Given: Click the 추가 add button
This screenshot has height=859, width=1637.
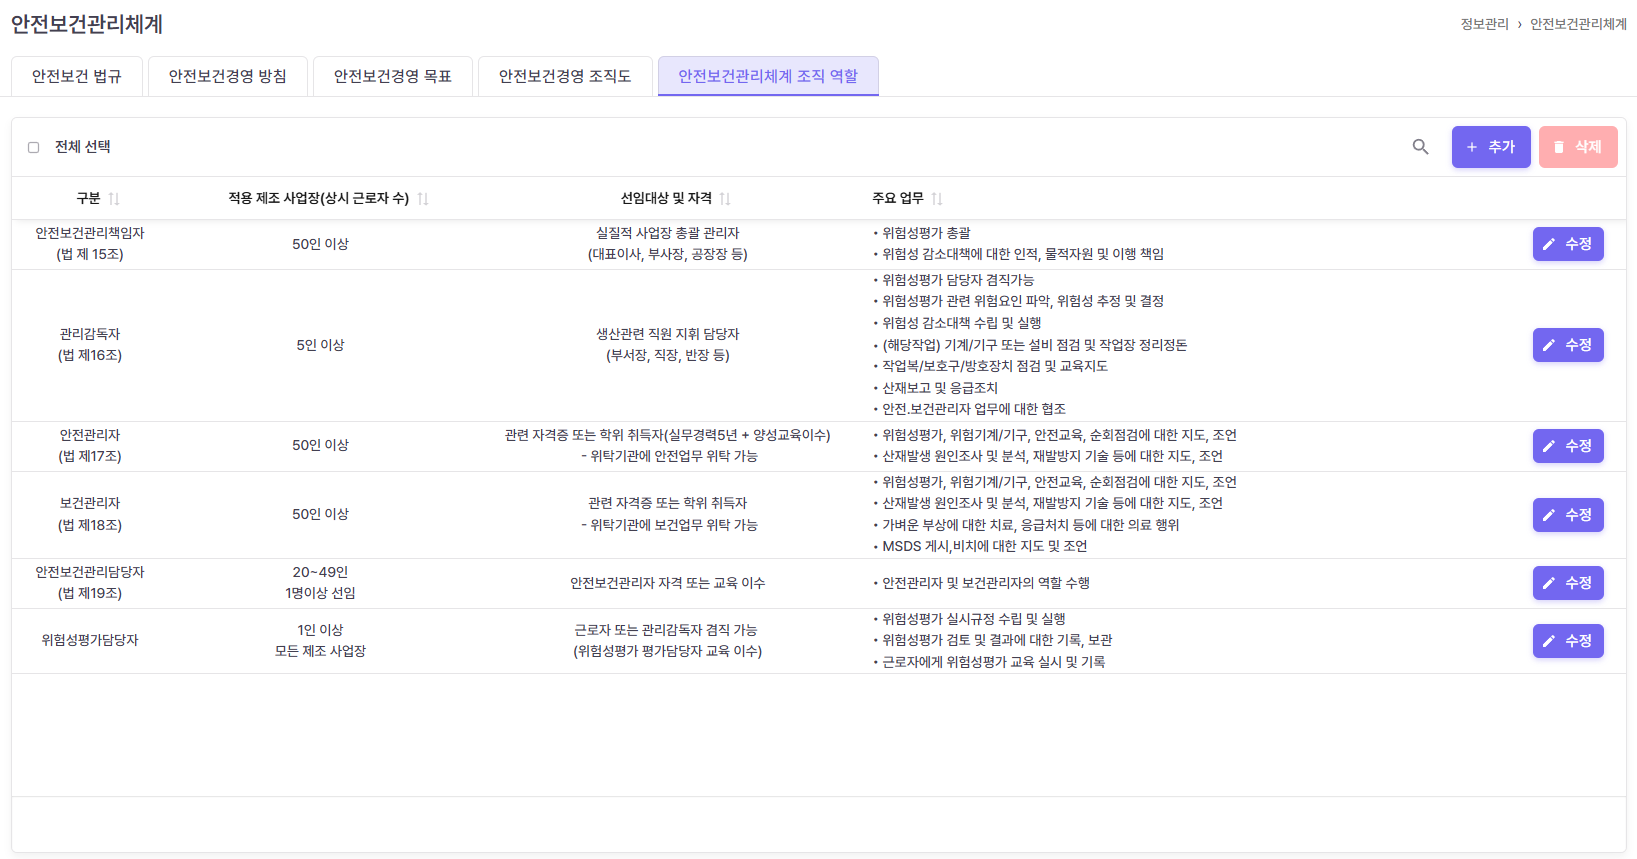Looking at the screenshot, I should point(1490,147).
